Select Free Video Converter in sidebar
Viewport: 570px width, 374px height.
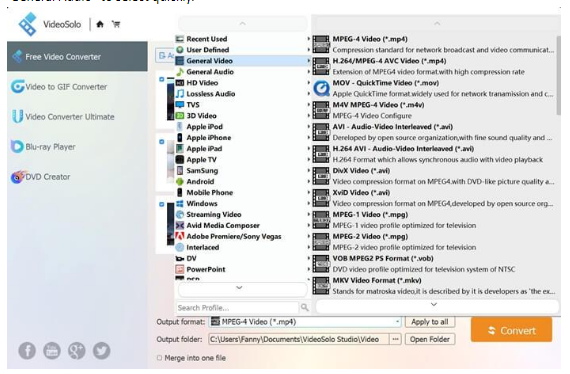pos(77,57)
